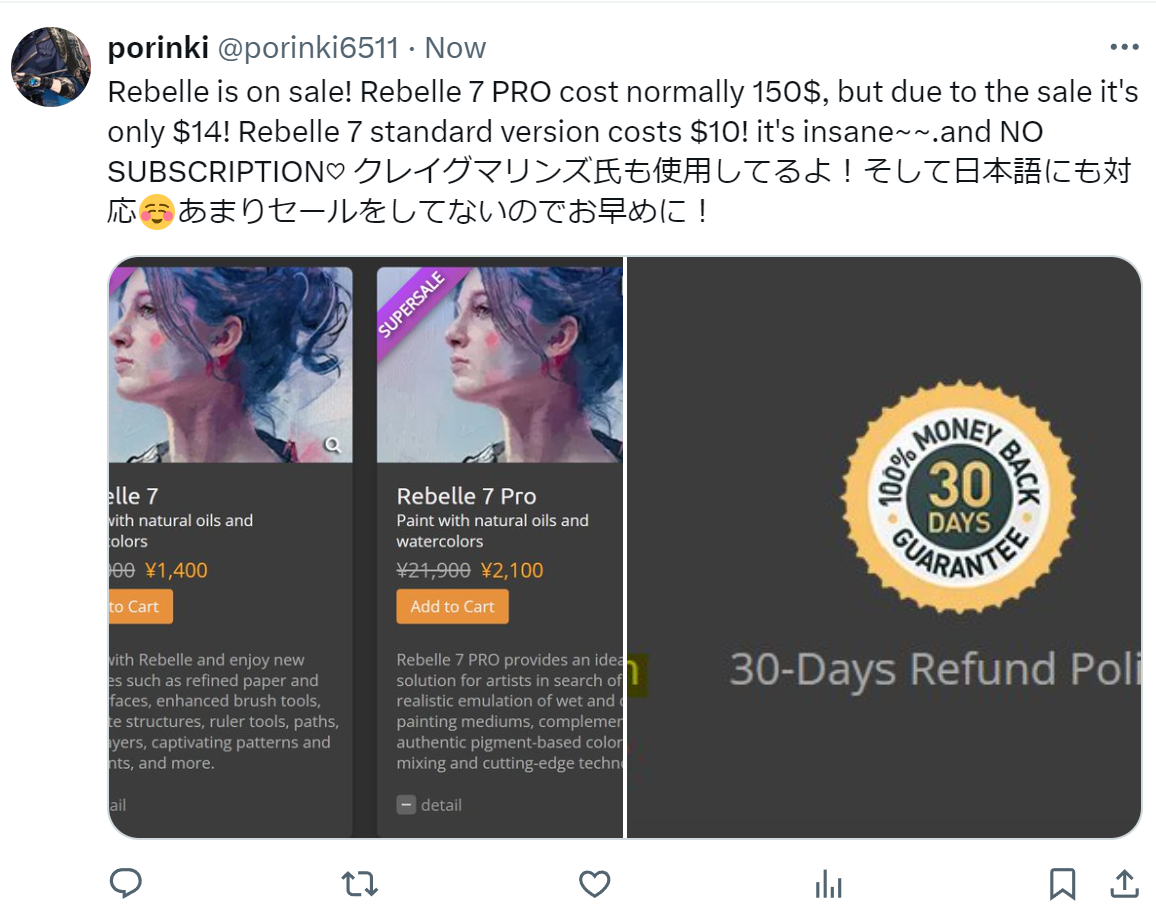Click the magnifier icon on Rebelle 7 artwork
Screen dimensions: 1156x911
[x=333, y=445]
